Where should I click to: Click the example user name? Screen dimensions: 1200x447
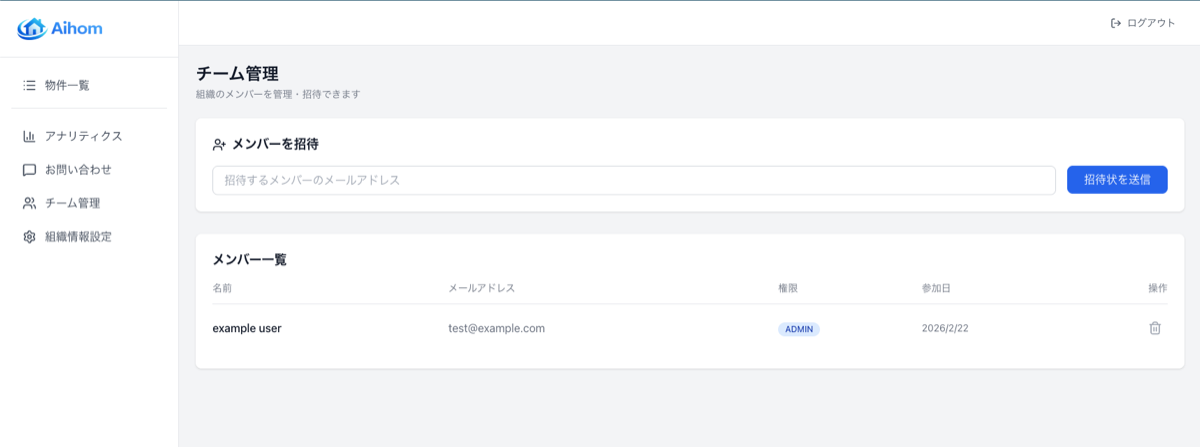point(246,328)
